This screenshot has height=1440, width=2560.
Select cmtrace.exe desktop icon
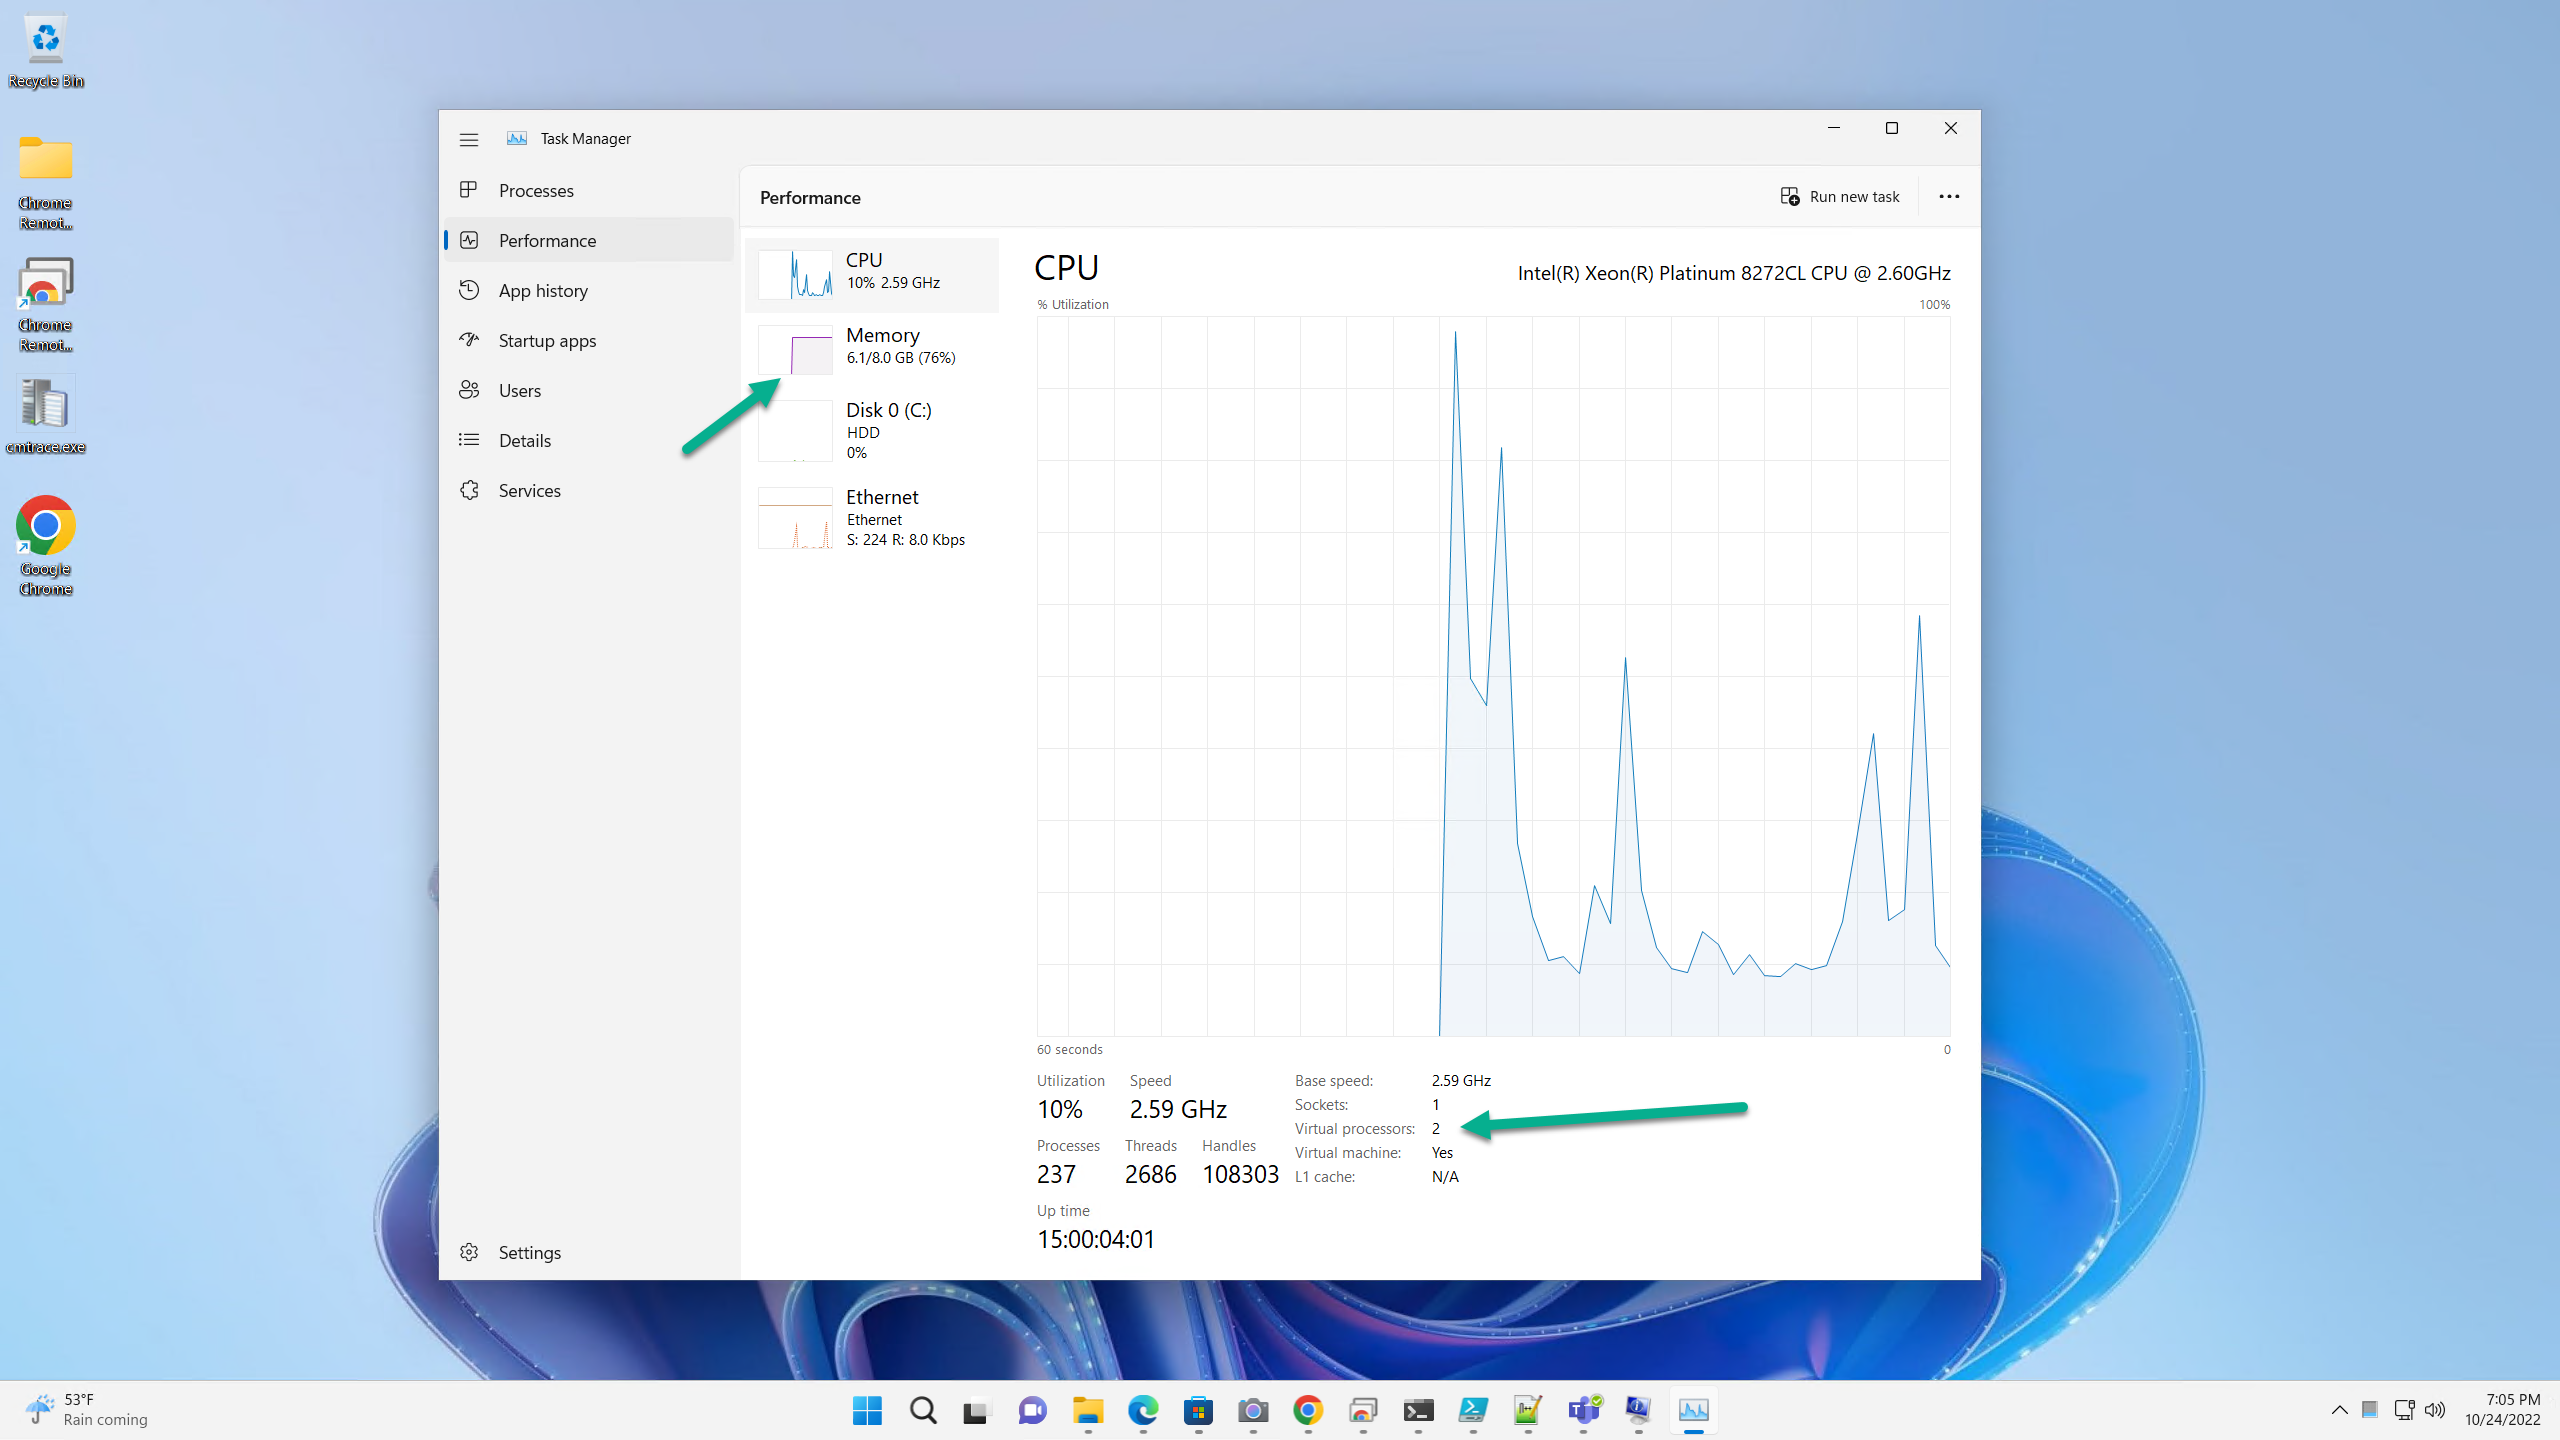click(45, 416)
